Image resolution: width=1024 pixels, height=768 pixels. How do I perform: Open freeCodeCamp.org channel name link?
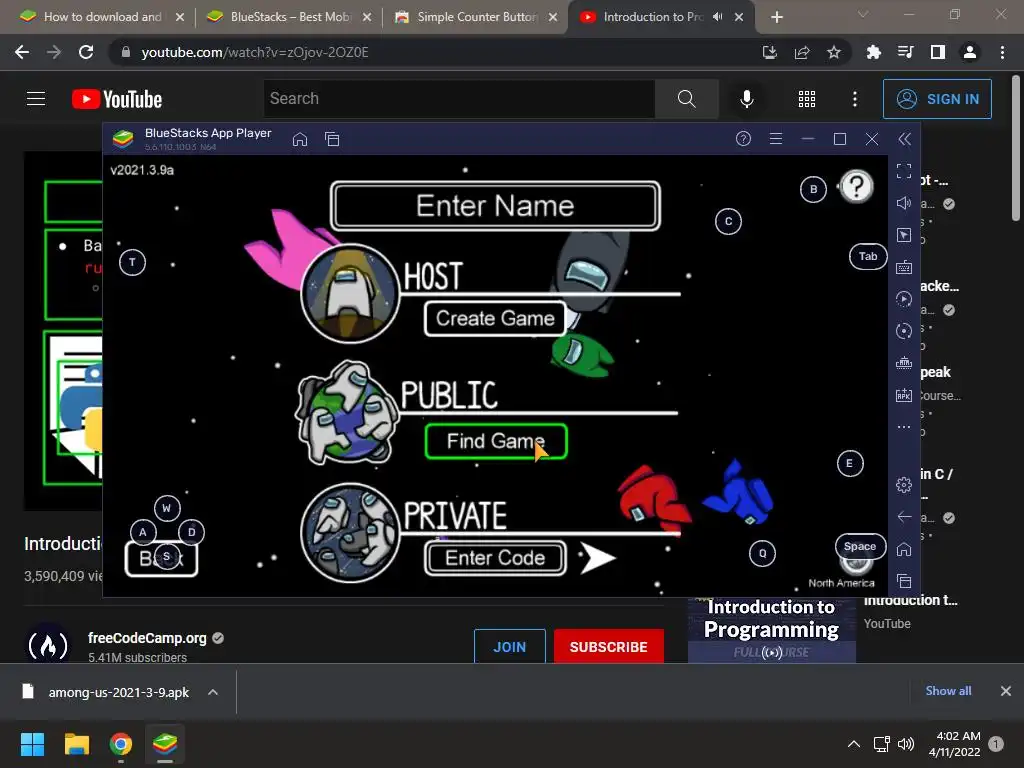tap(147, 638)
